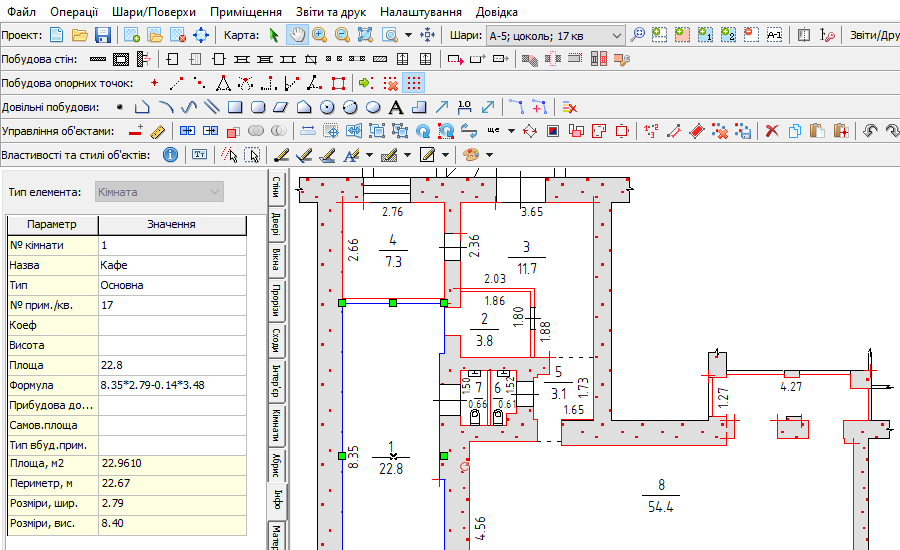Screen dimensions: 900x550
Task: Toggle the reference points grid display
Action: click(x=413, y=83)
